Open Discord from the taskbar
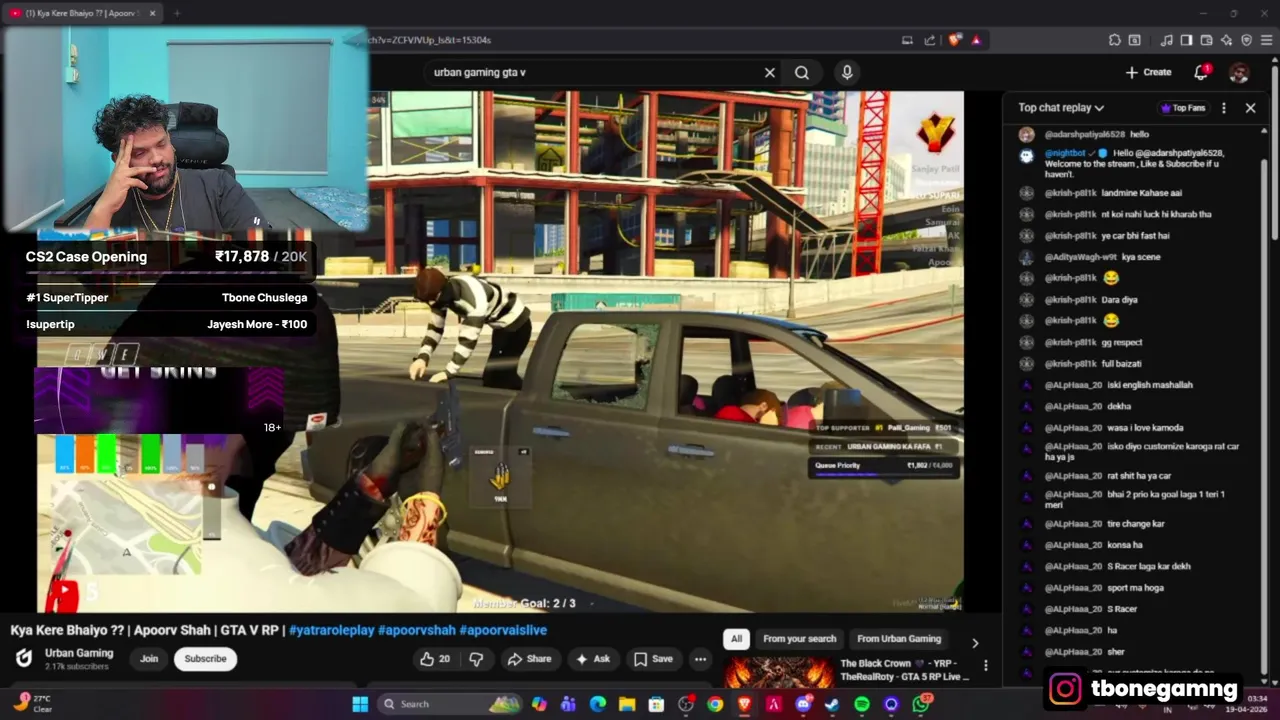The width and height of the screenshot is (1280, 720). tap(803, 704)
